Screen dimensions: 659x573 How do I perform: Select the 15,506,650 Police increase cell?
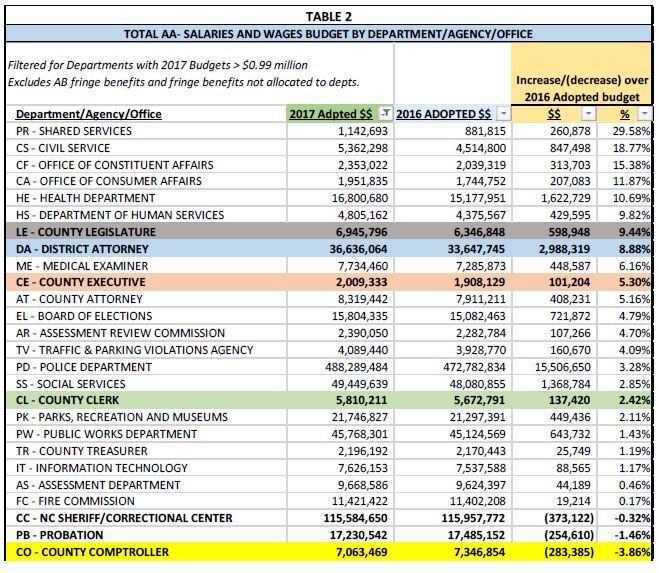click(x=554, y=367)
